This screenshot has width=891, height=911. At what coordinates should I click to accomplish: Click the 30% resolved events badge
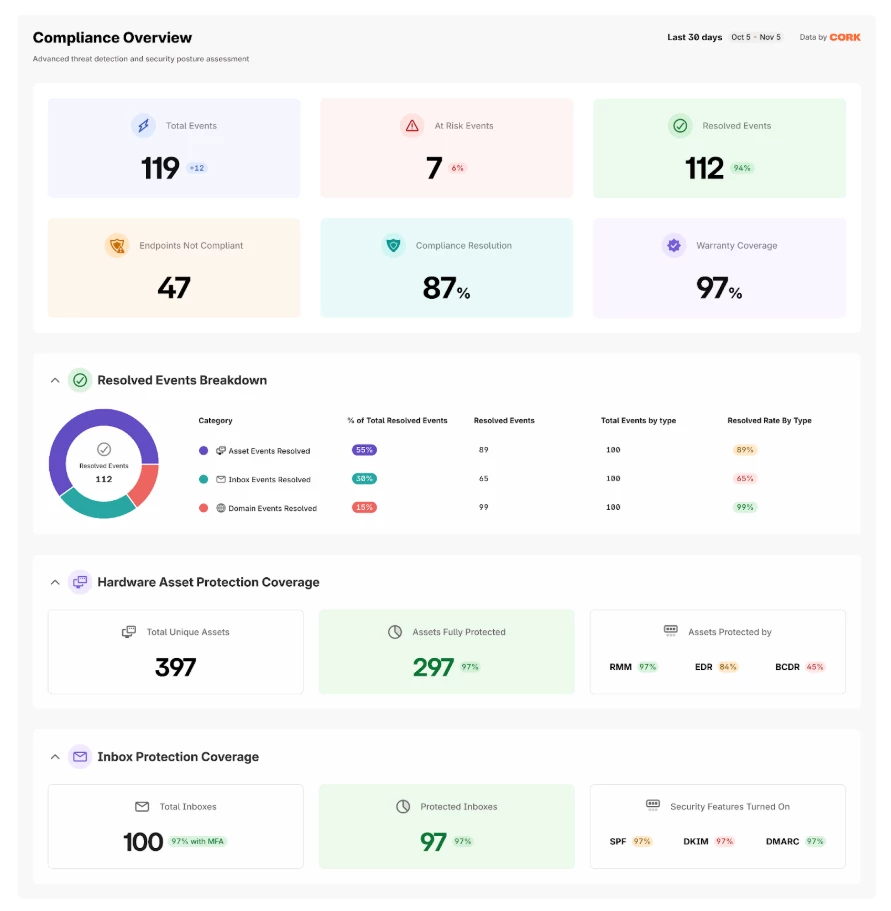(x=364, y=479)
